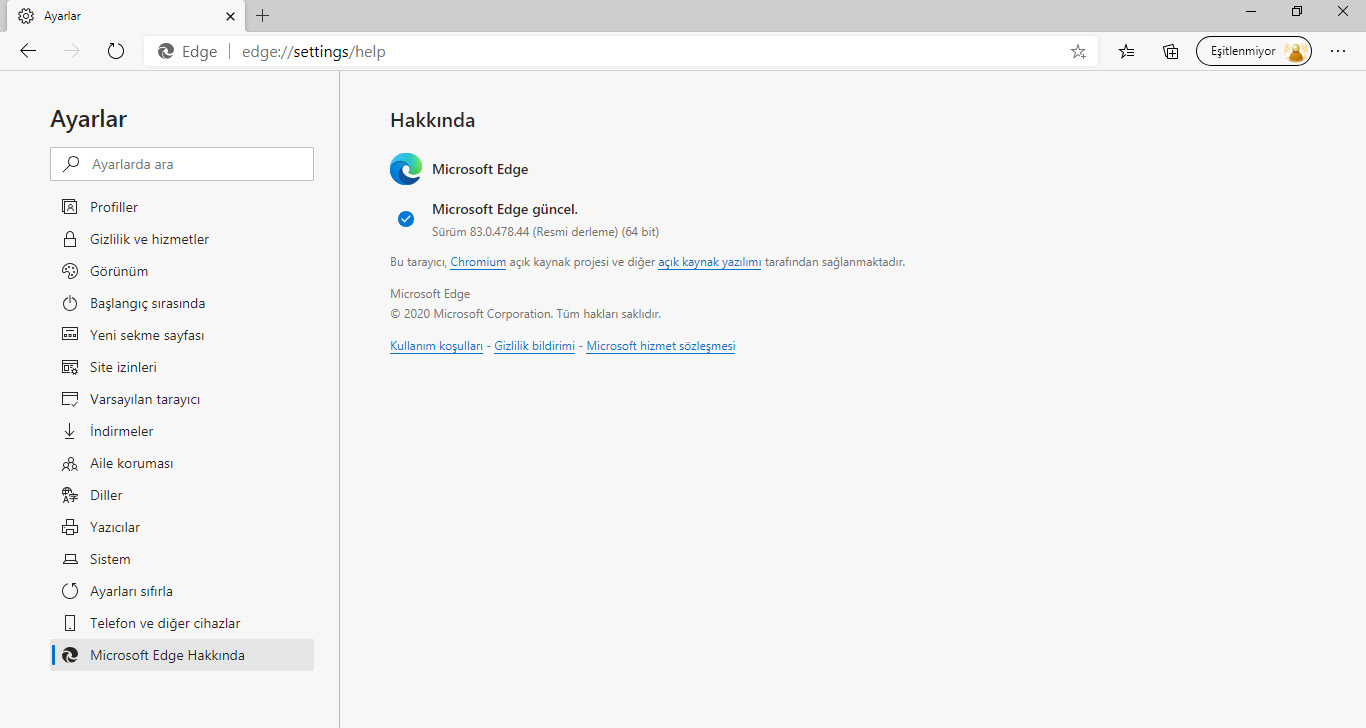Open Aile koruması section
Screen dimensions: 1366x728
click(182, 463)
